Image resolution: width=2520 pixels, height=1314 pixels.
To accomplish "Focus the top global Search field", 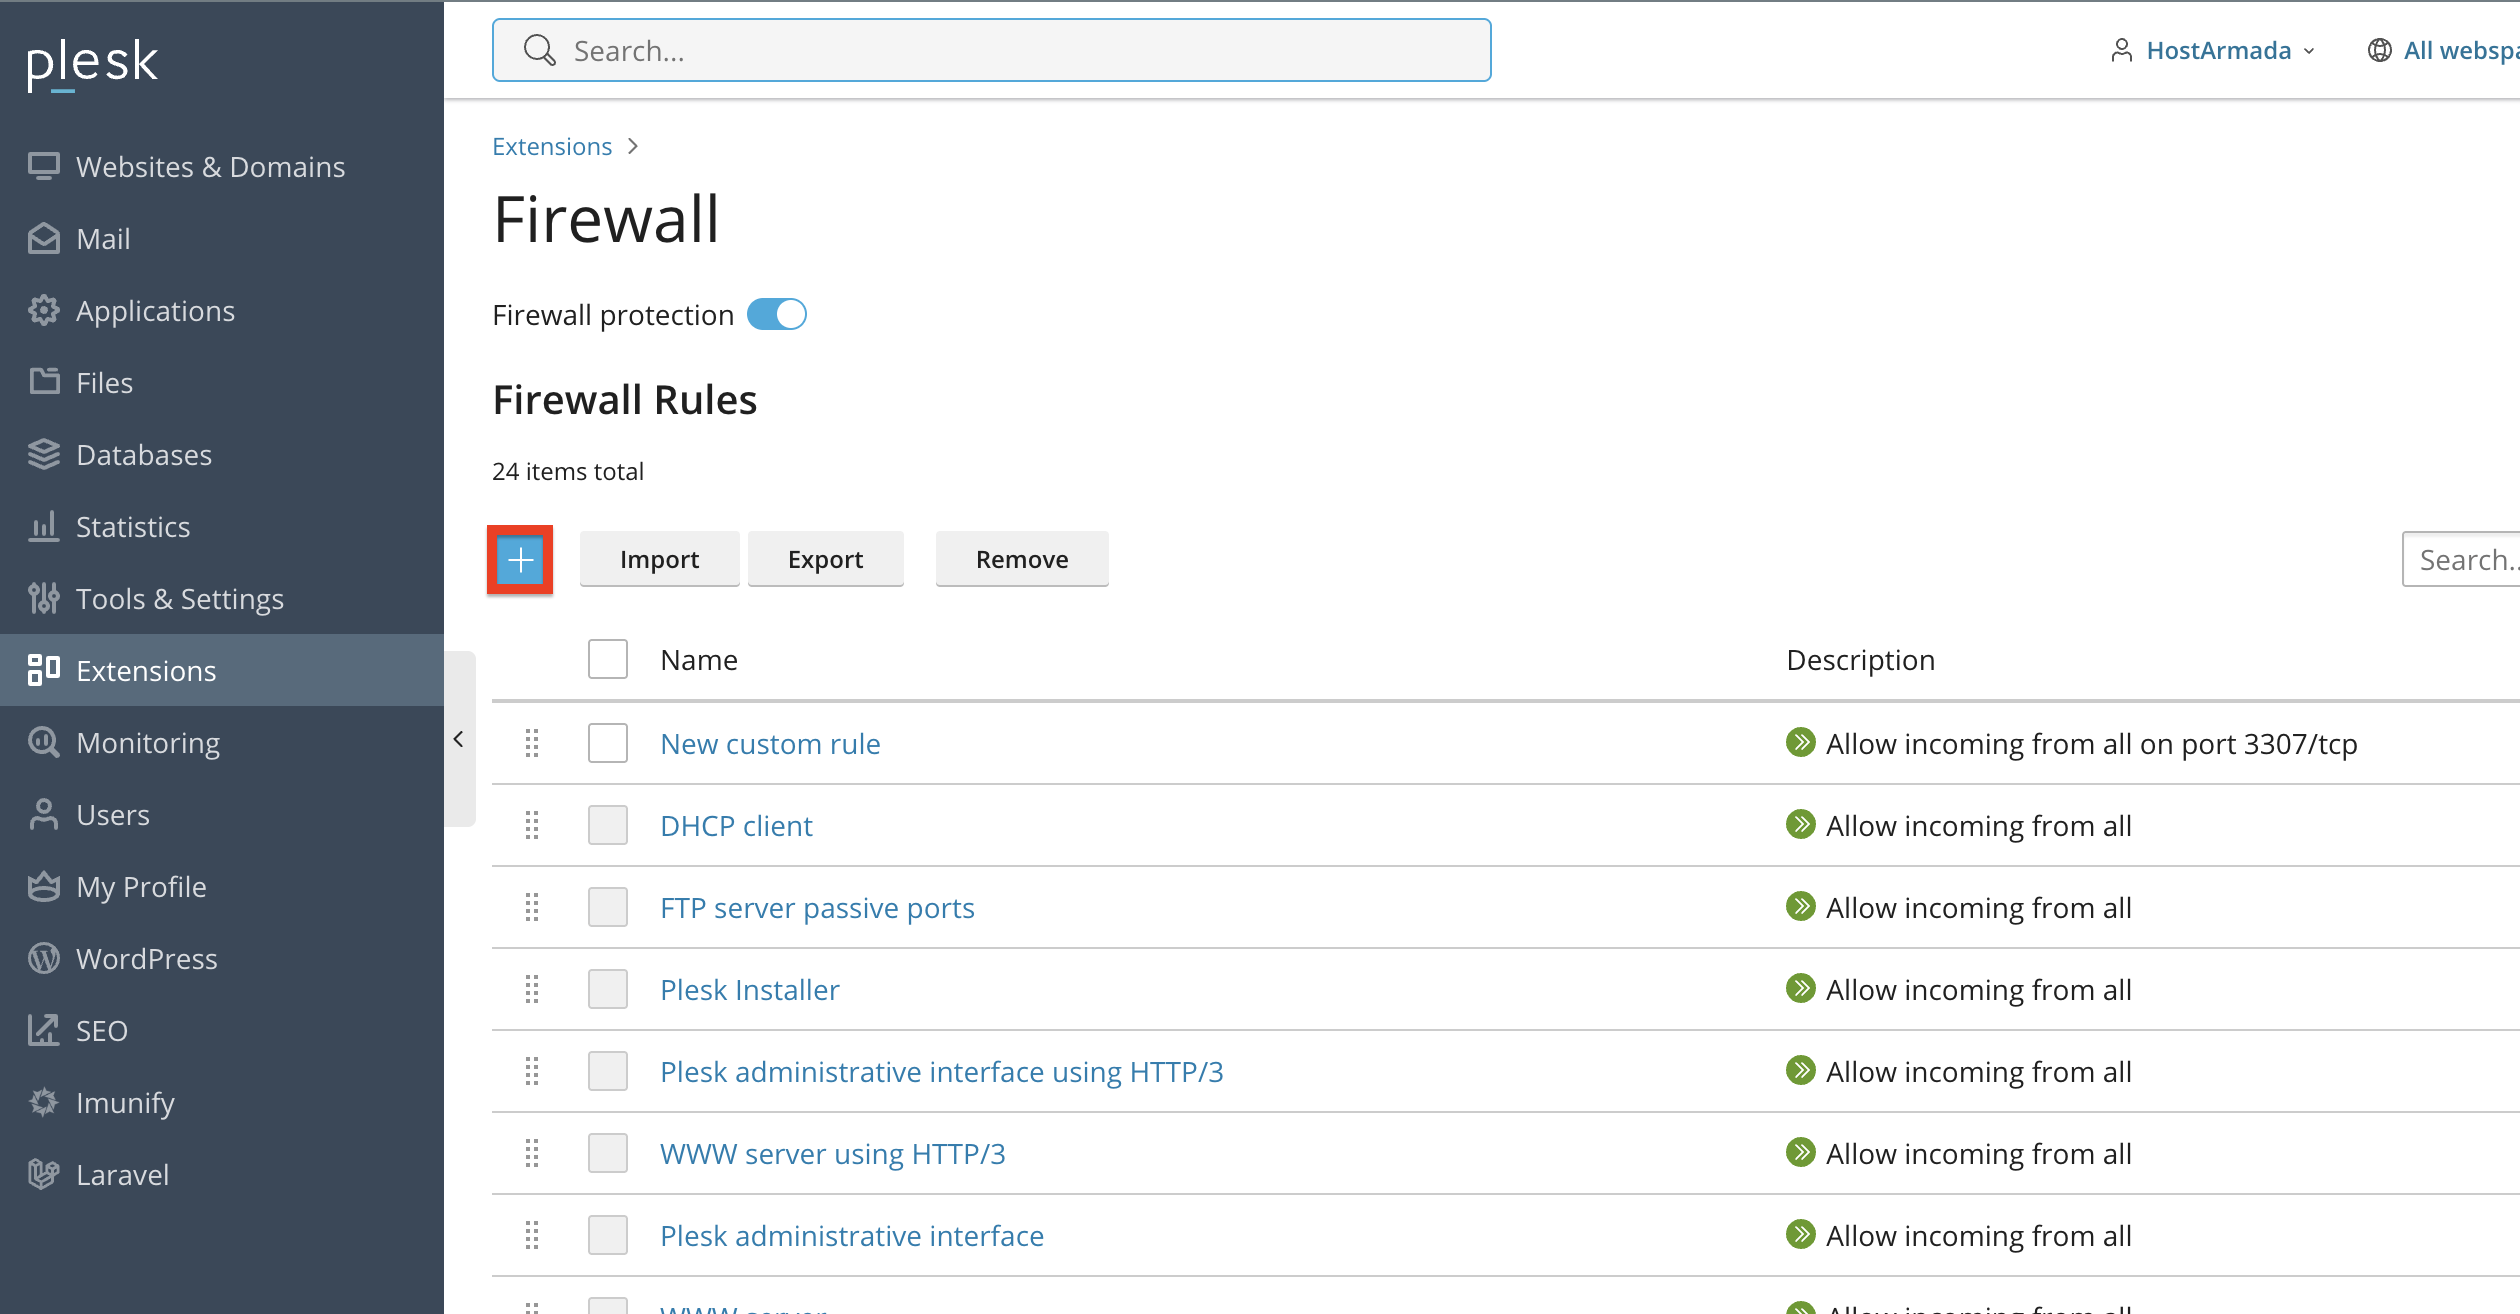I will click(991, 50).
